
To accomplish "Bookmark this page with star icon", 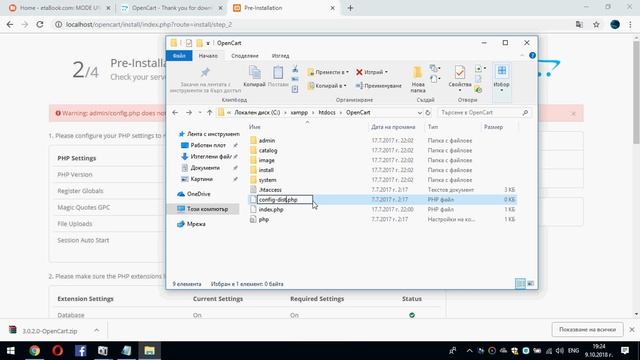I will click(596, 24).
